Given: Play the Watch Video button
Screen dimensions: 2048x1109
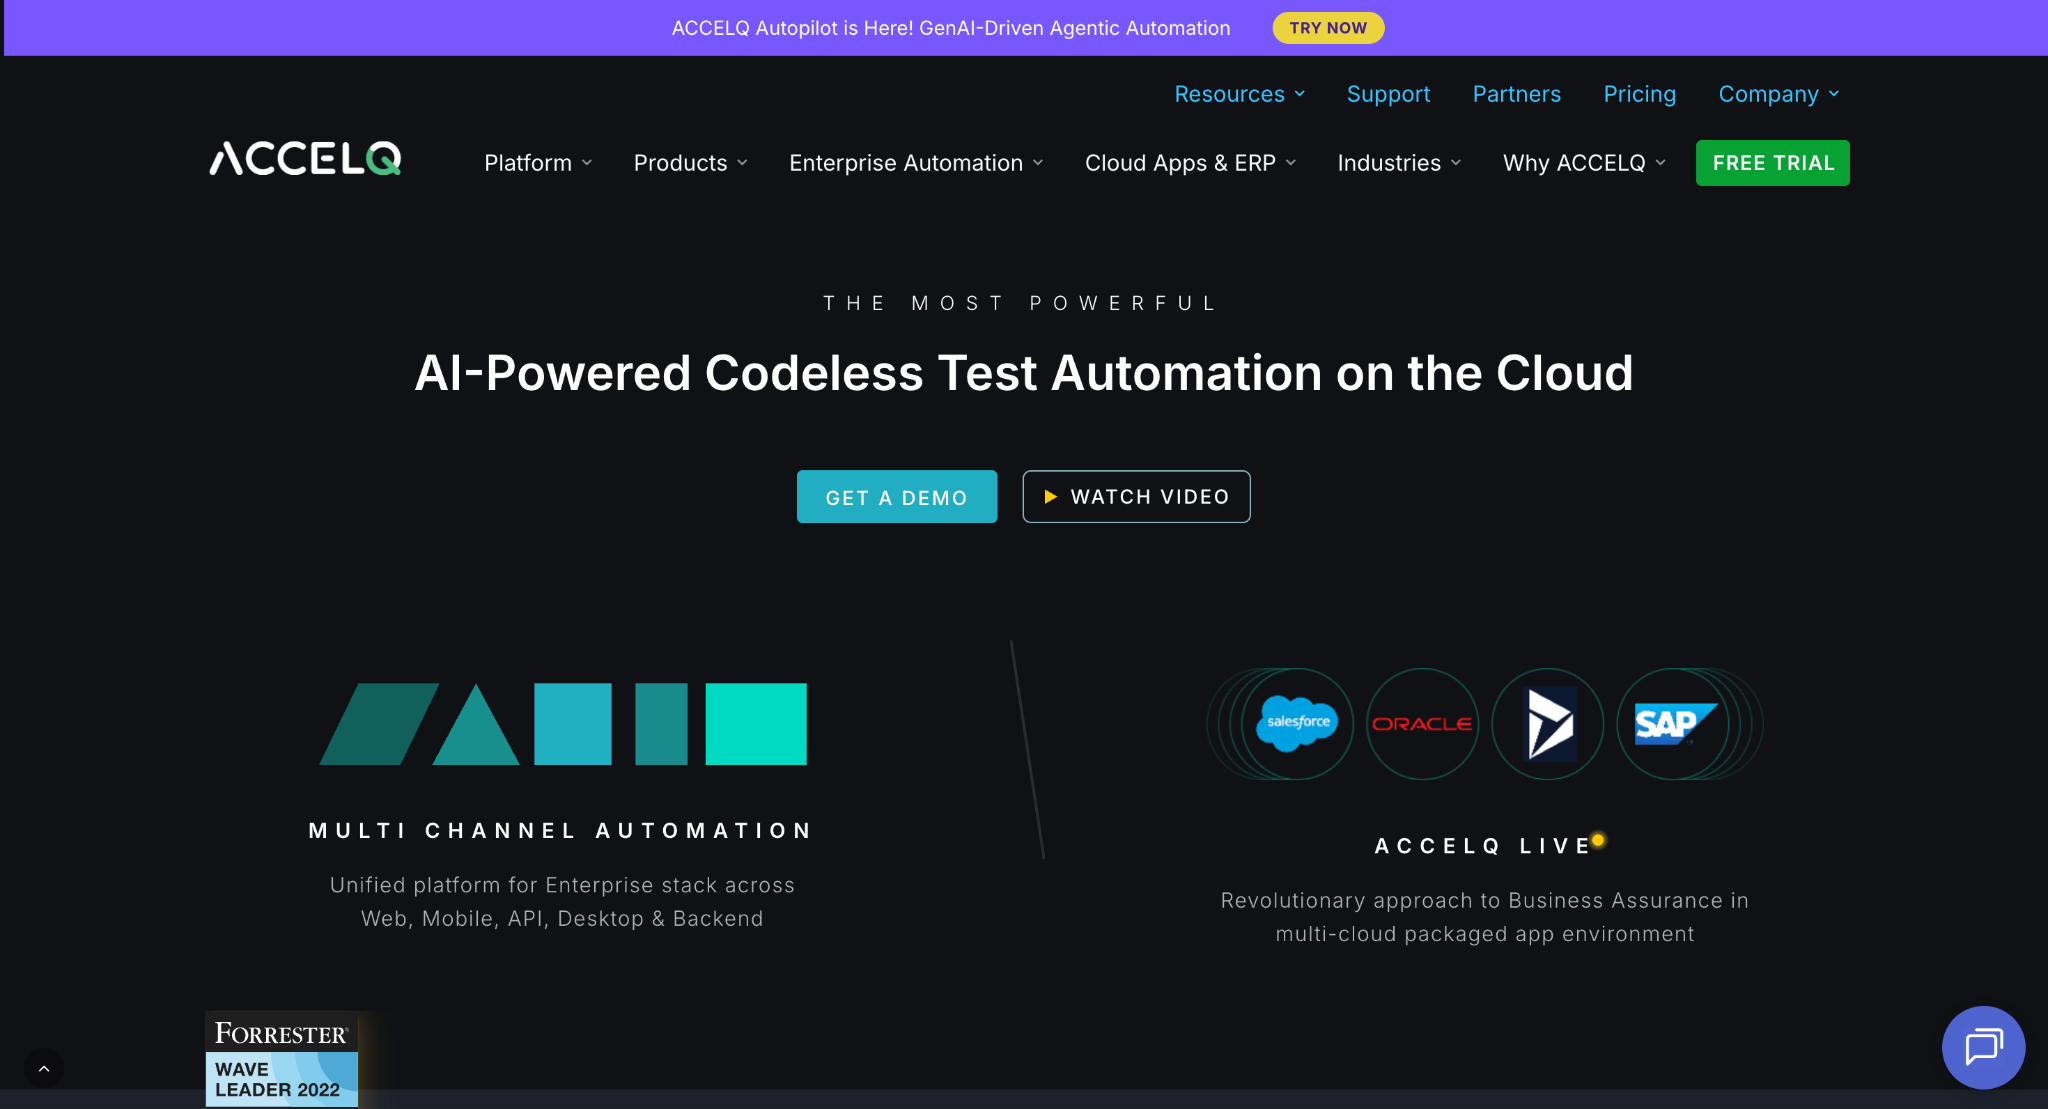Looking at the screenshot, I should point(1136,497).
